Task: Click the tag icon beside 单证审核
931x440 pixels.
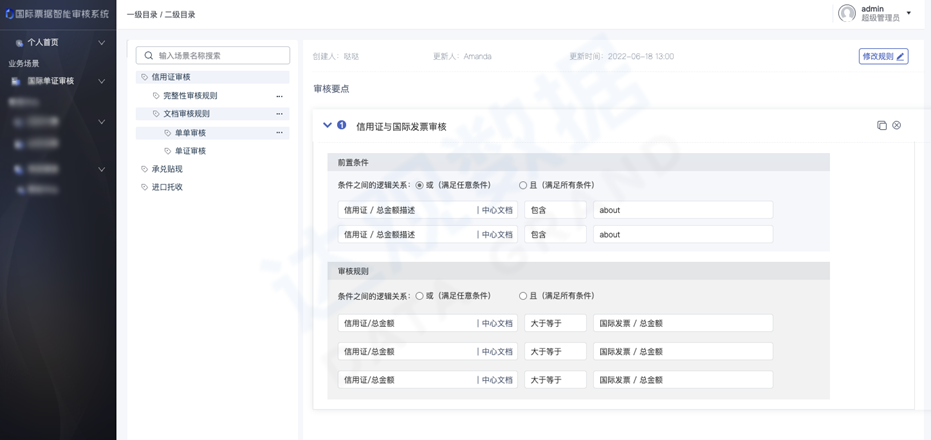Action: coord(167,151)
